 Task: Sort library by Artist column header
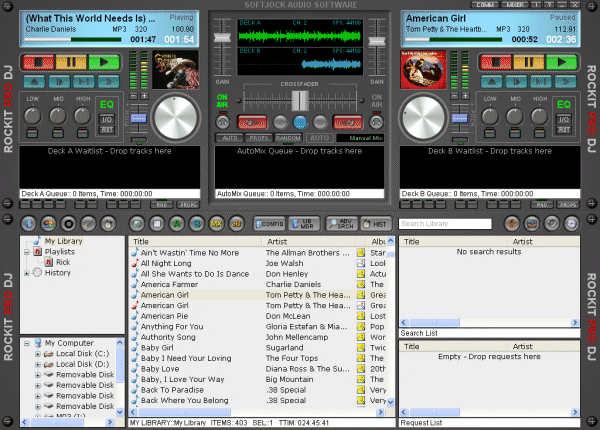click(308, 241)
